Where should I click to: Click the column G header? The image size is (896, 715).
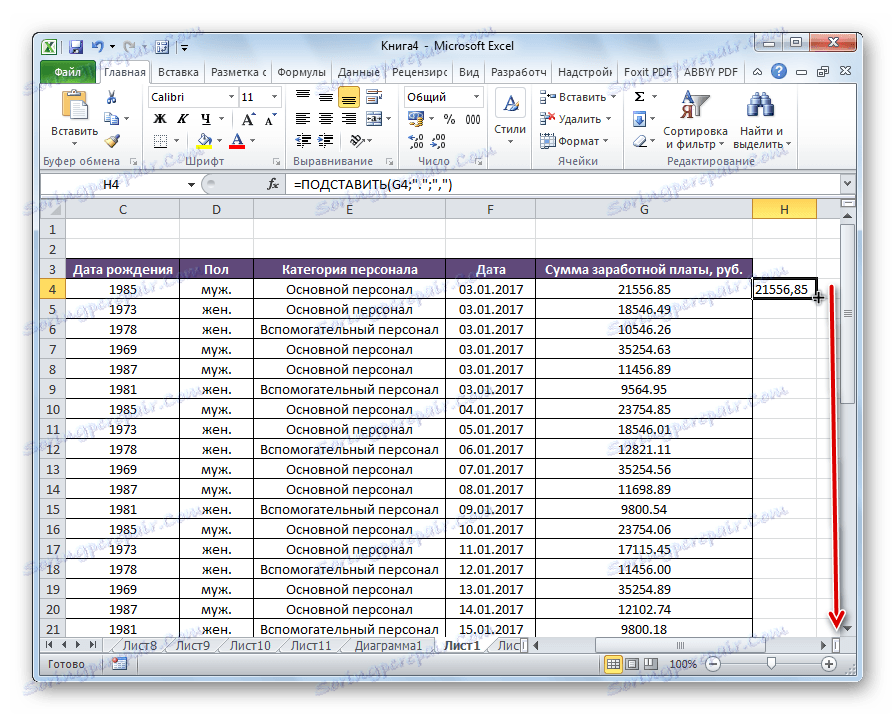[644, 210]
